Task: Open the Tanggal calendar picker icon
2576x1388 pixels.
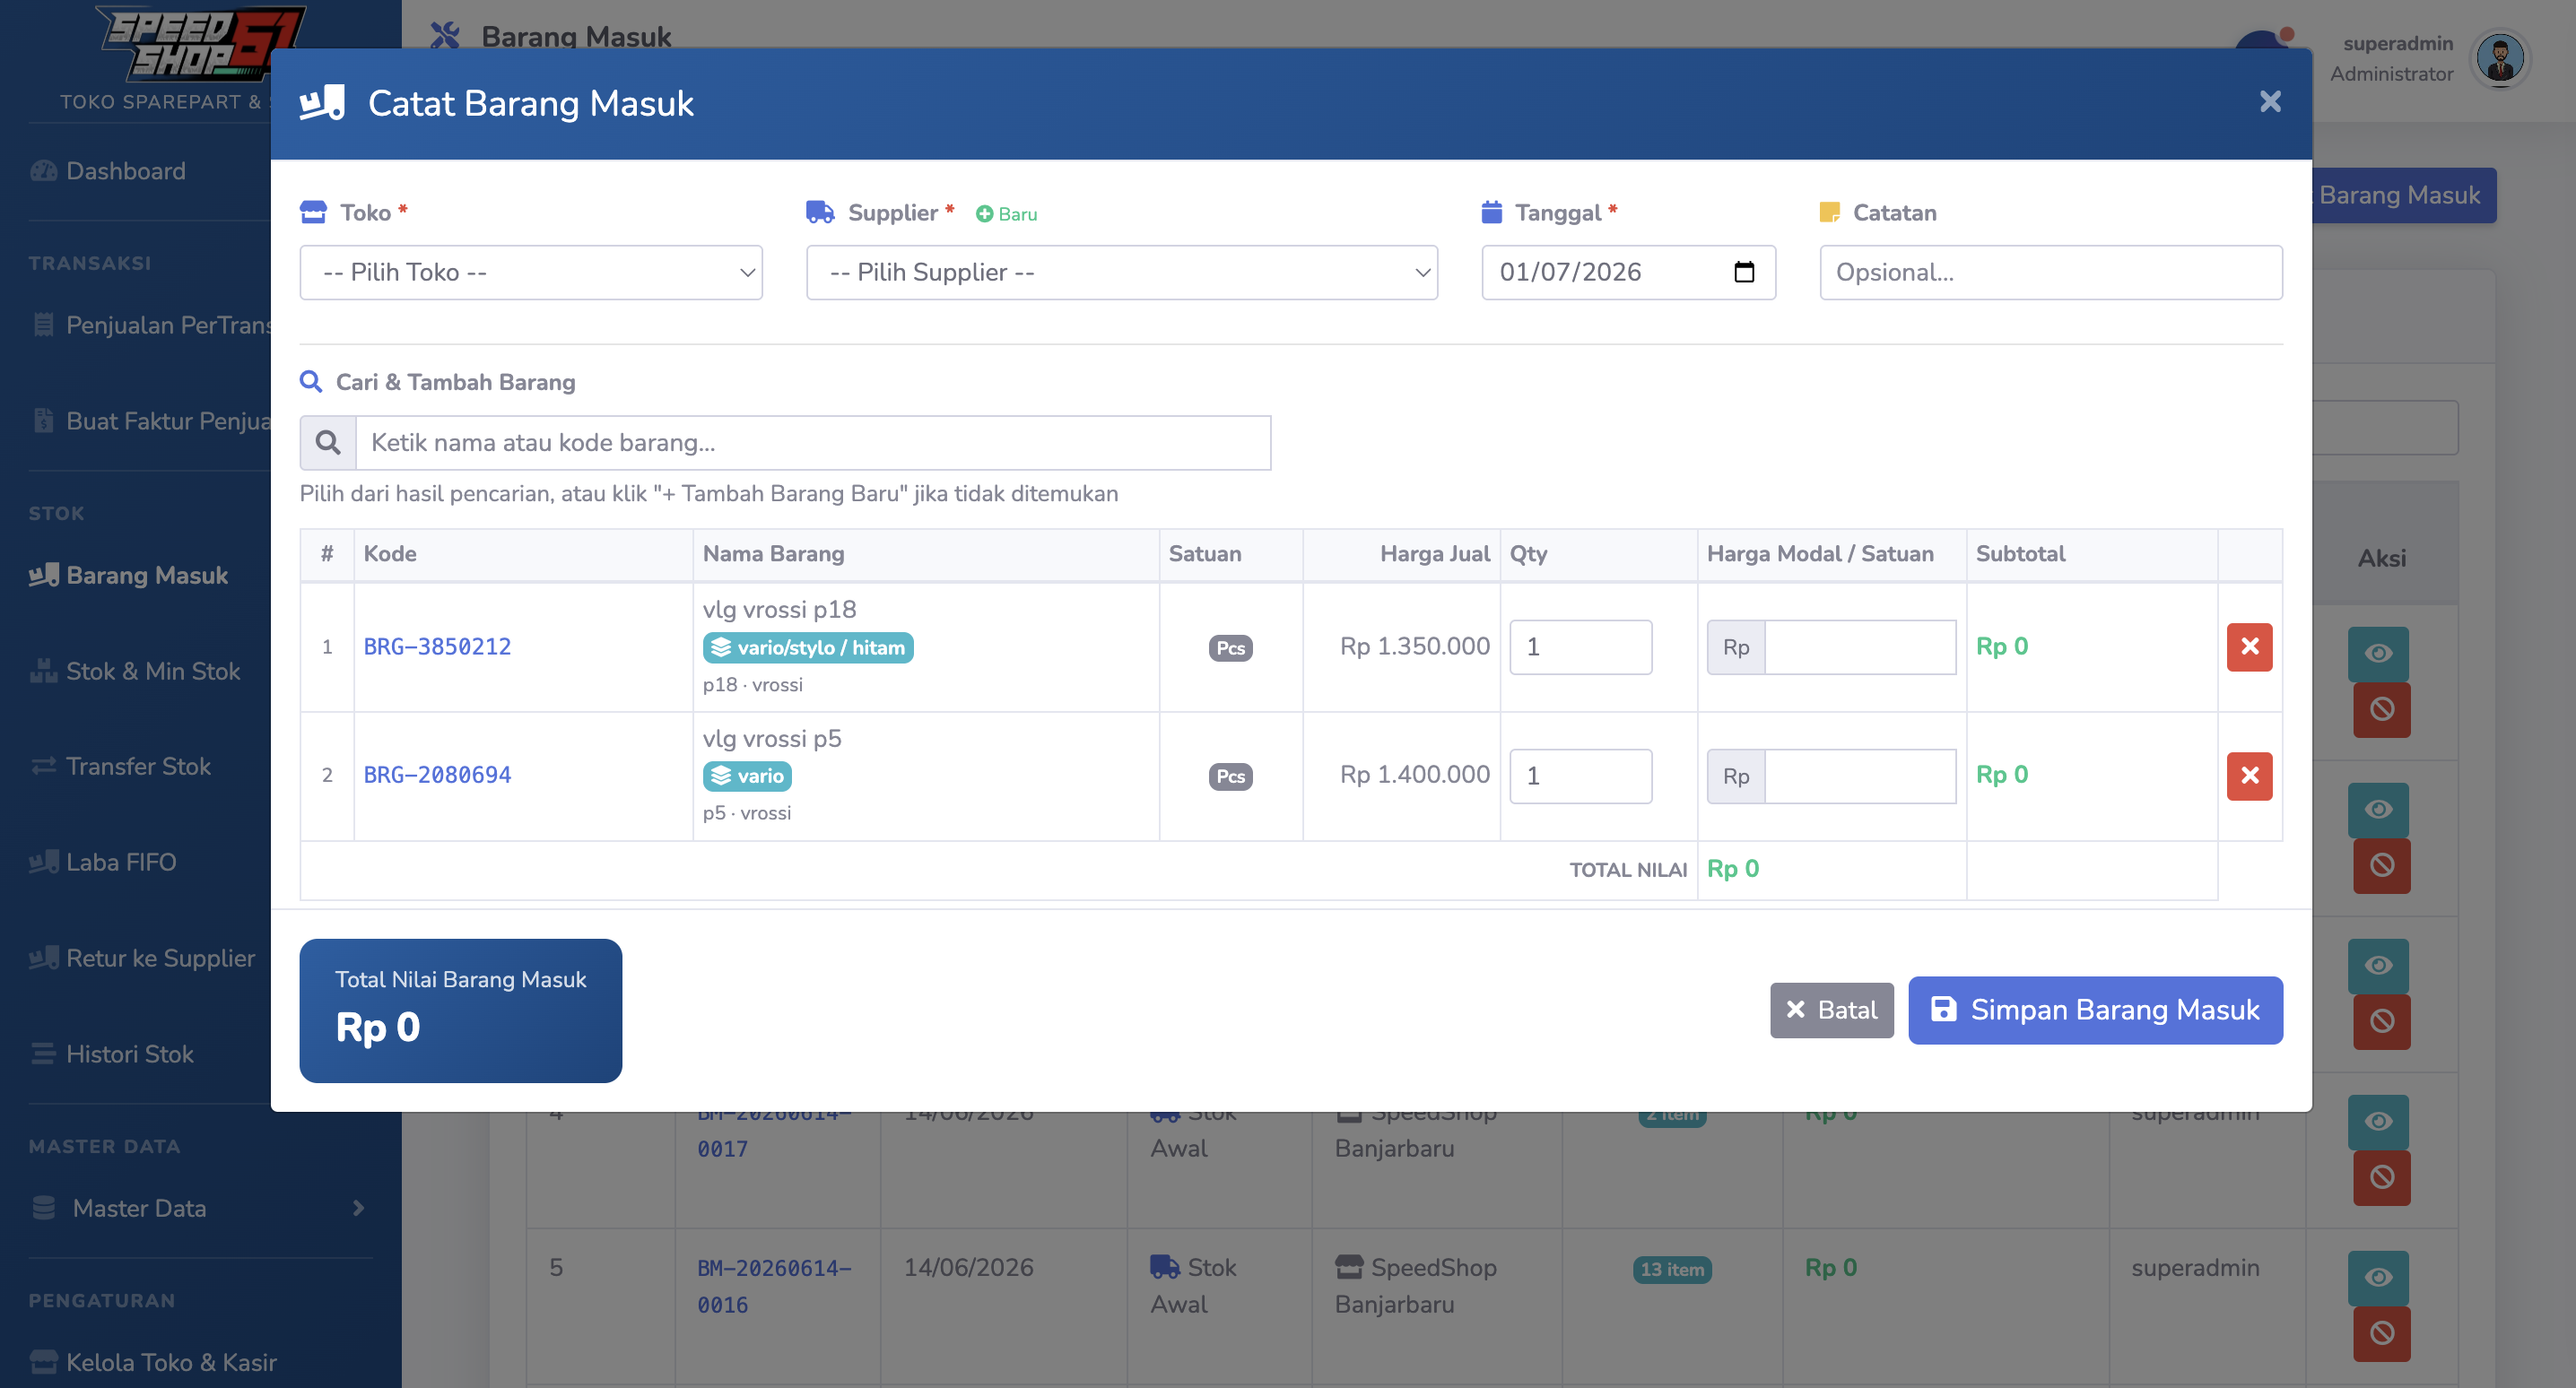Action: pyautogui.click(x=1743, y=272)
